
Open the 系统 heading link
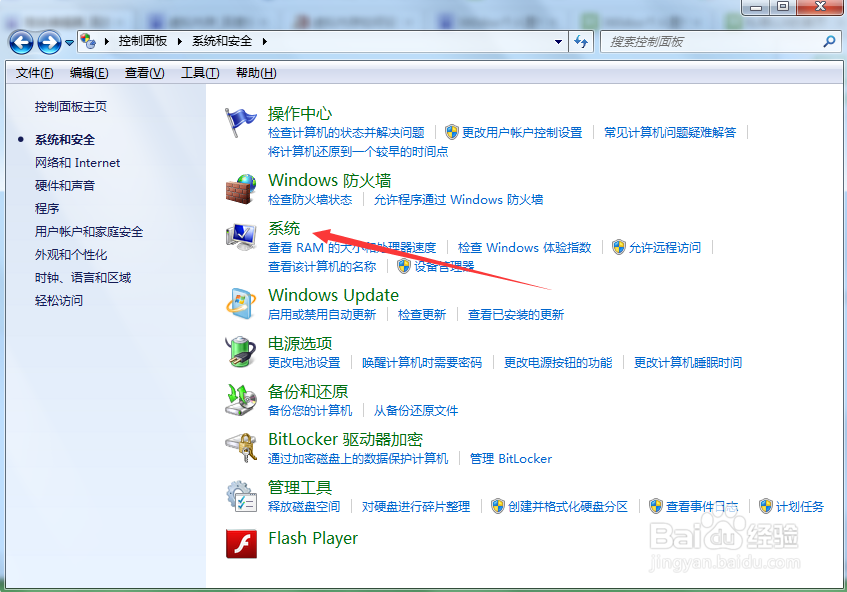(x=284, y=228)
